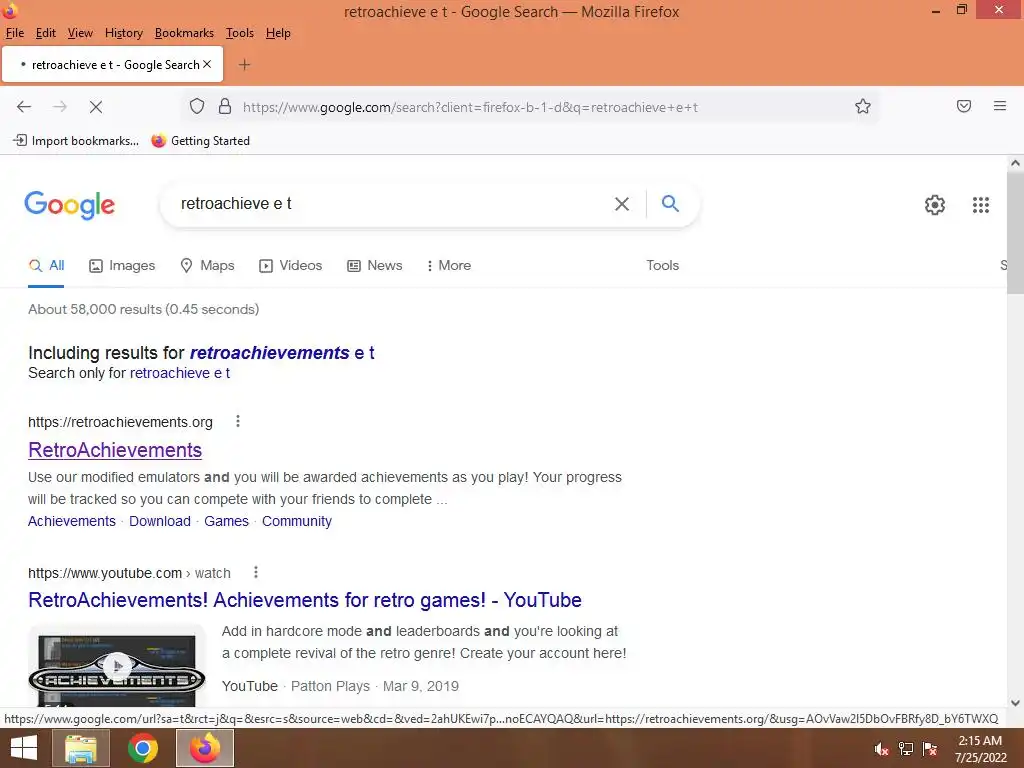Open a new browser tab
The height and width of the screenshot is (768, 1024).
pyautogui.click(x=244, y=65)
